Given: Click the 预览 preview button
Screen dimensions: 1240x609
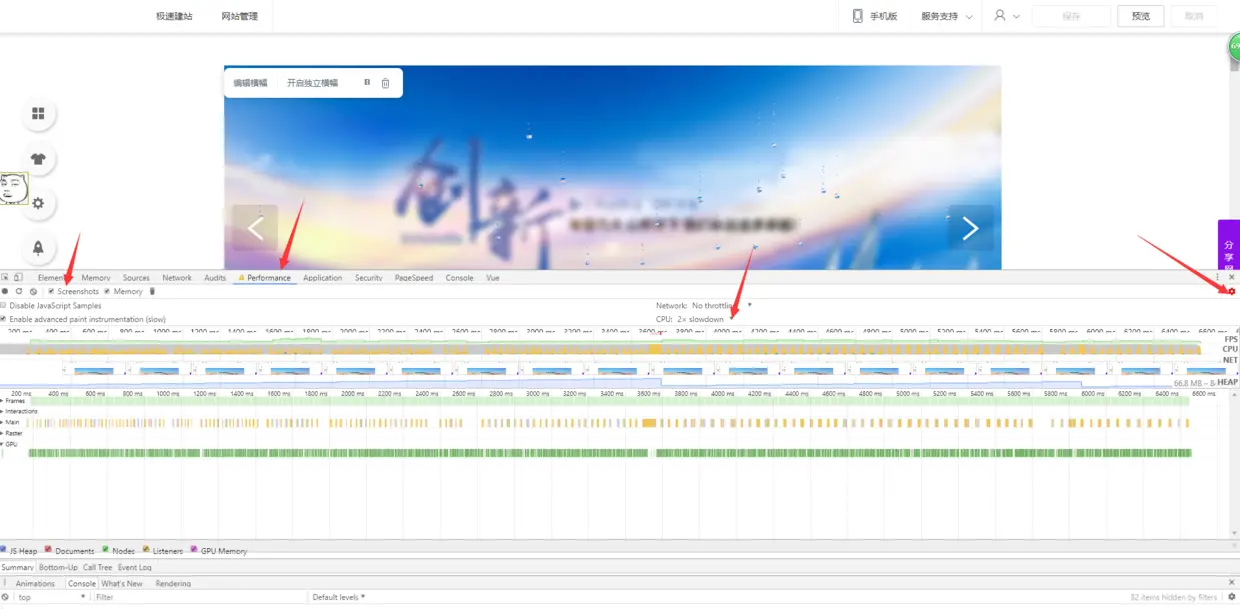Looking at the screenshot, I should click(1141, 16).
